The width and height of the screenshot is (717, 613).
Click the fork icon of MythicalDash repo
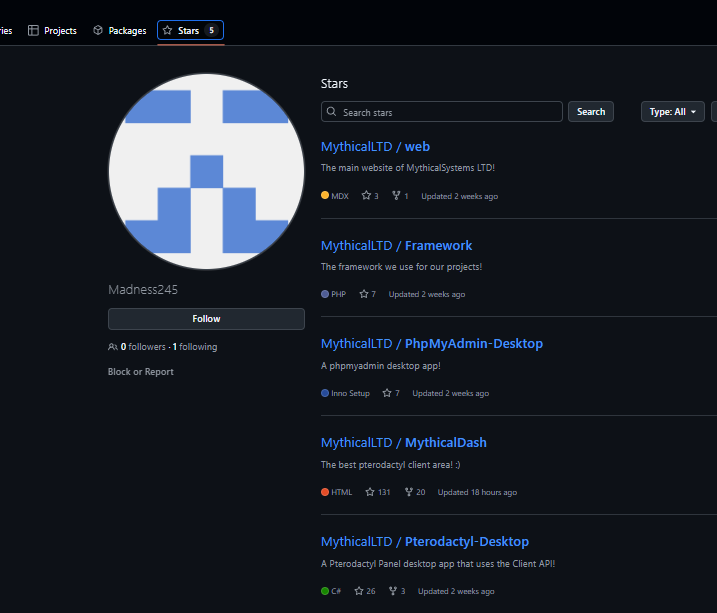click(409, 492)
